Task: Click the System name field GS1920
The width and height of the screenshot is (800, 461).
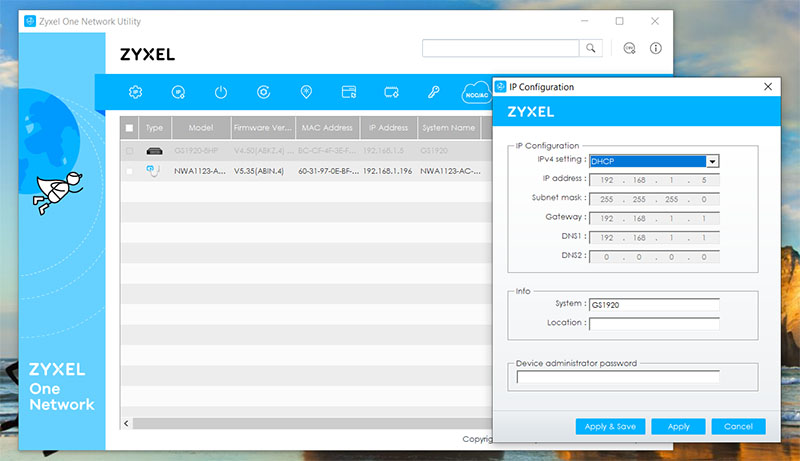Action: [654, 304]
